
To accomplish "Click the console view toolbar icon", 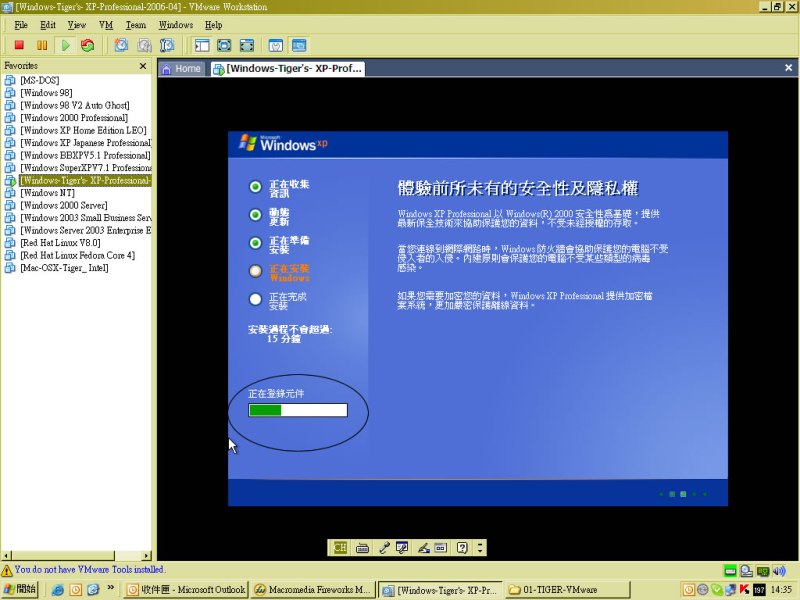I will (299, 45).
